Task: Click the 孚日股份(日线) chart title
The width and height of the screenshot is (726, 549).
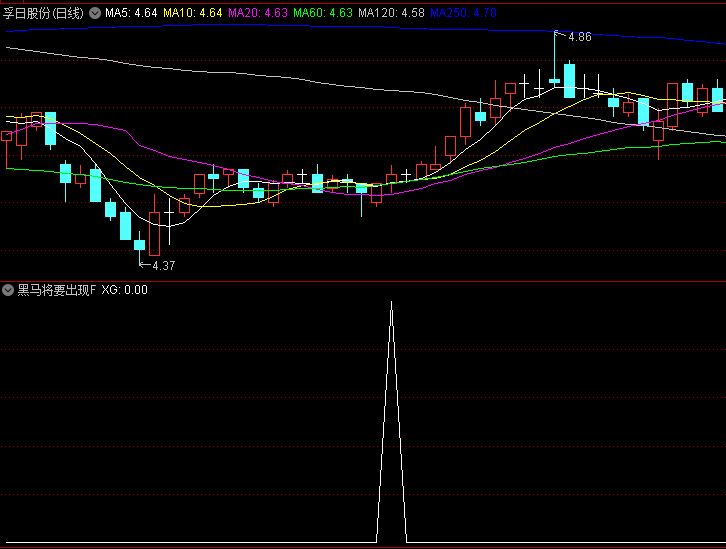Action: 44,13
